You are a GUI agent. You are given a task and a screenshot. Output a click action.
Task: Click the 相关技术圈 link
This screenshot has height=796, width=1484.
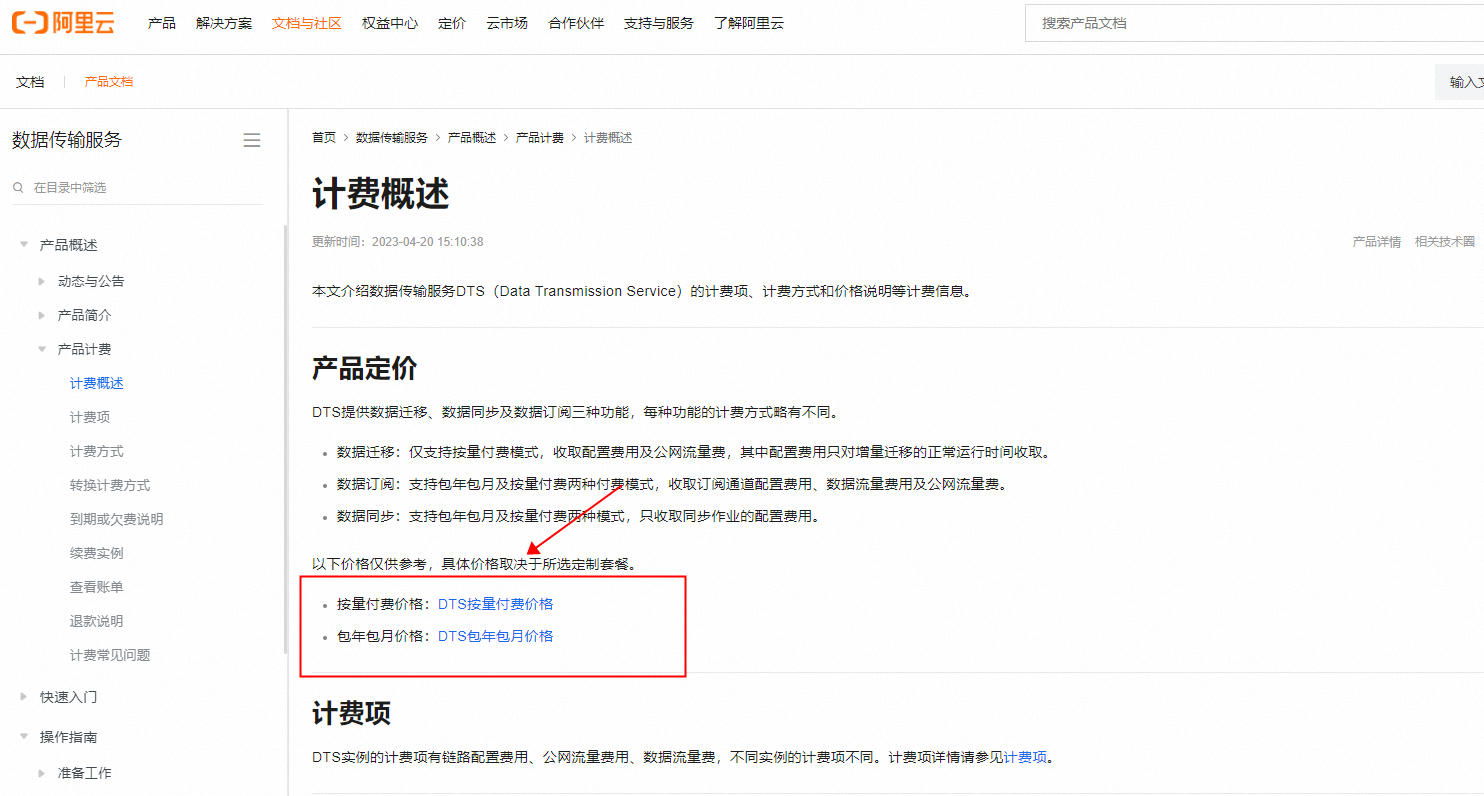tap(1445, 242)
